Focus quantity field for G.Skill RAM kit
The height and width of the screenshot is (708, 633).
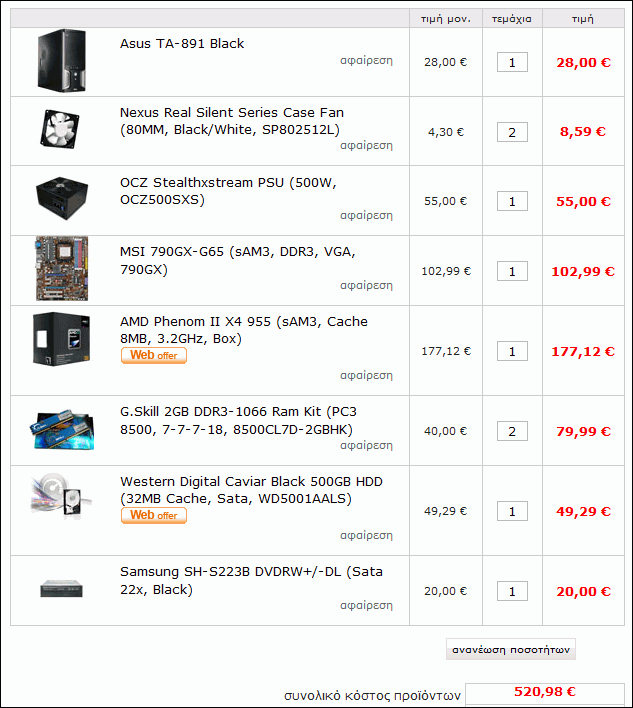tap(512, 431)
